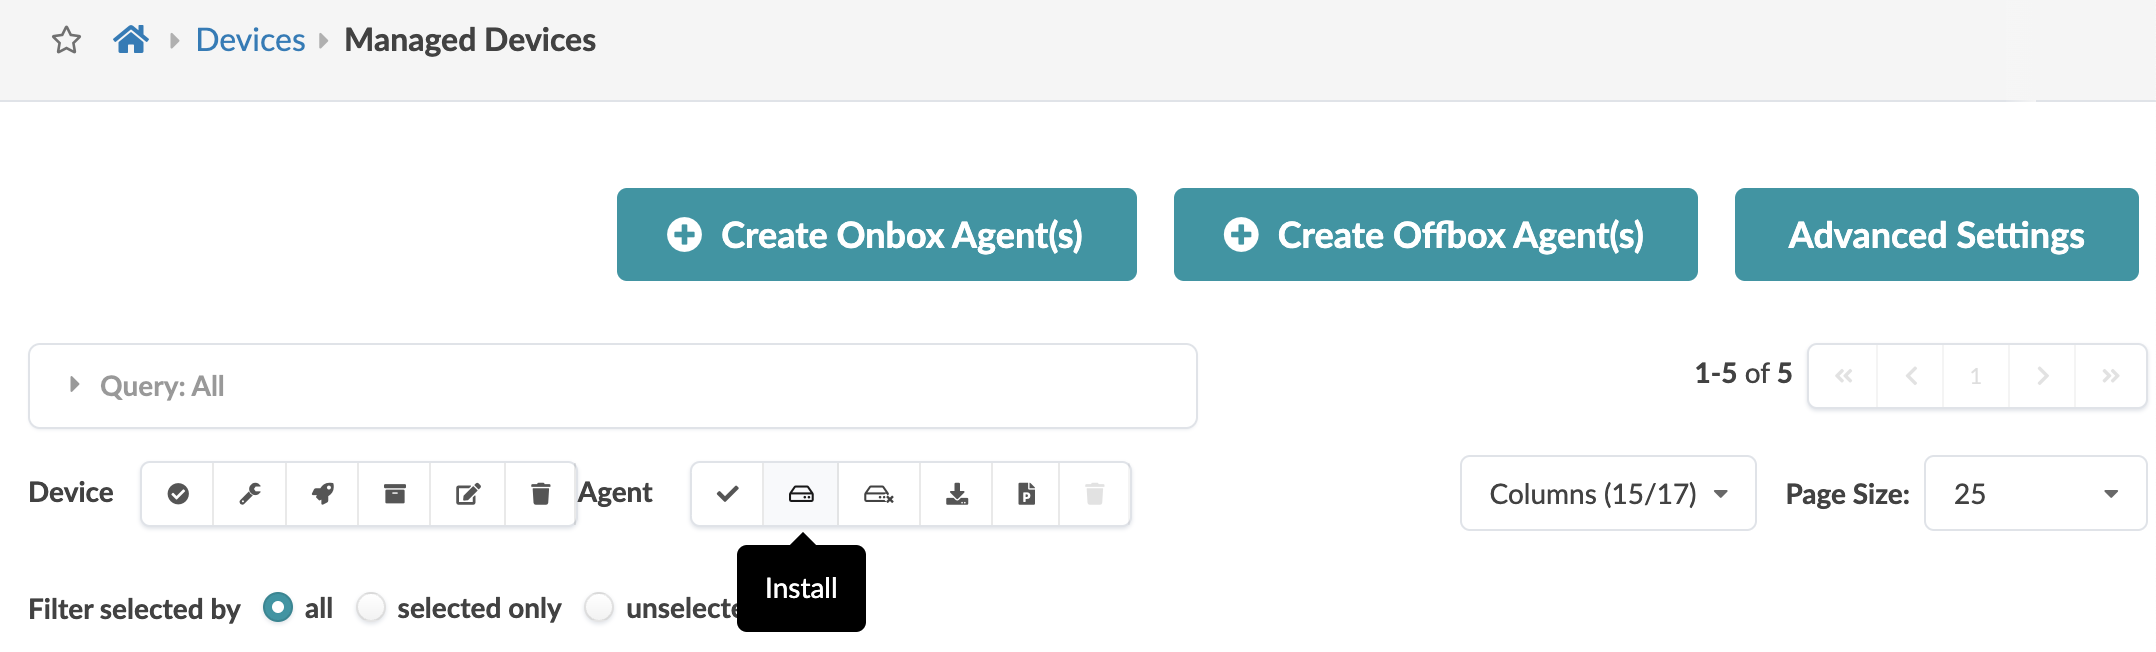Select the 'selected only' radio button
Viewport: 2156px width, 652px height.
click(x=371, y=608)
